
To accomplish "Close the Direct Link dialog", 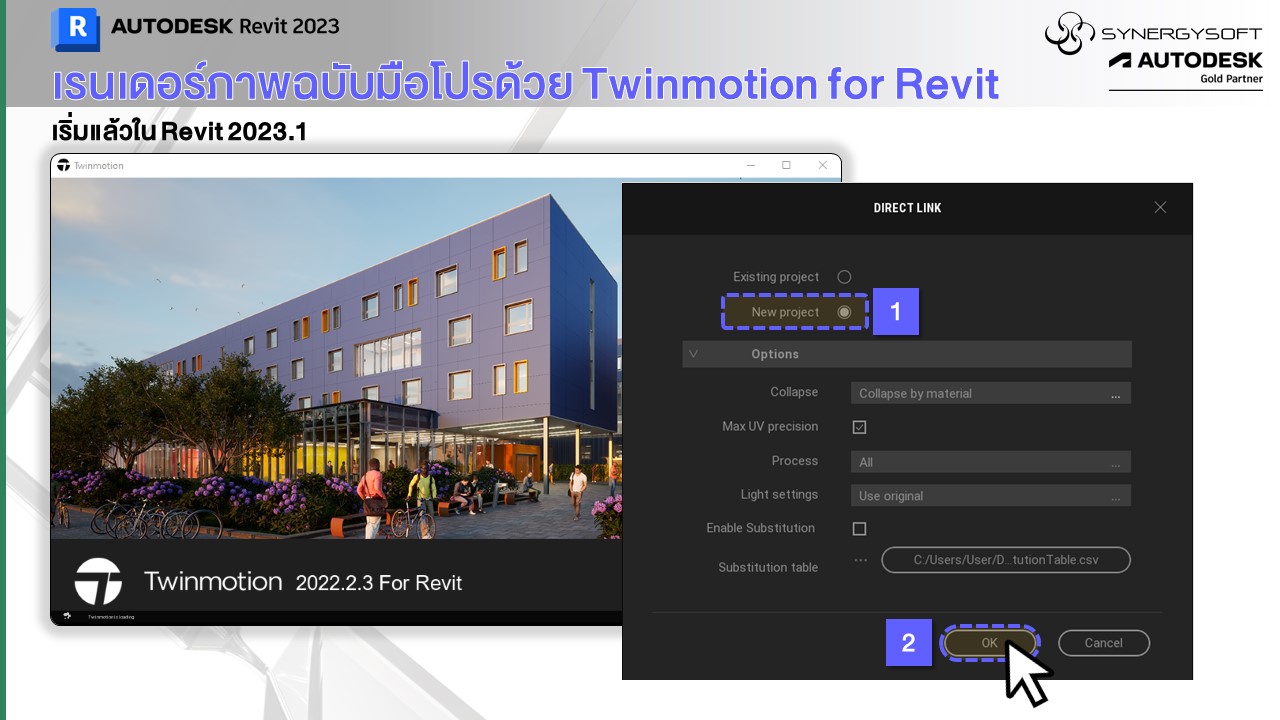I will click(1160, 207).
